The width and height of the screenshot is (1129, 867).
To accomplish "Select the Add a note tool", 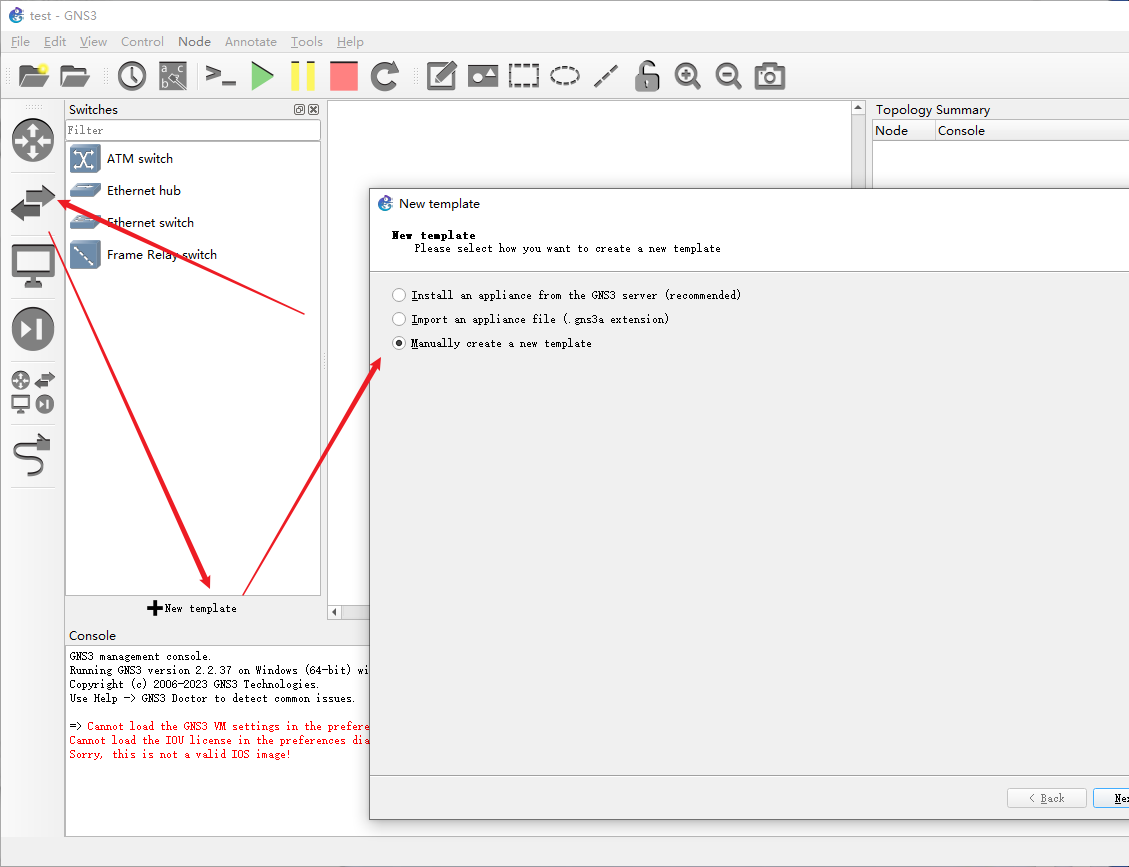I will point(441,76).
